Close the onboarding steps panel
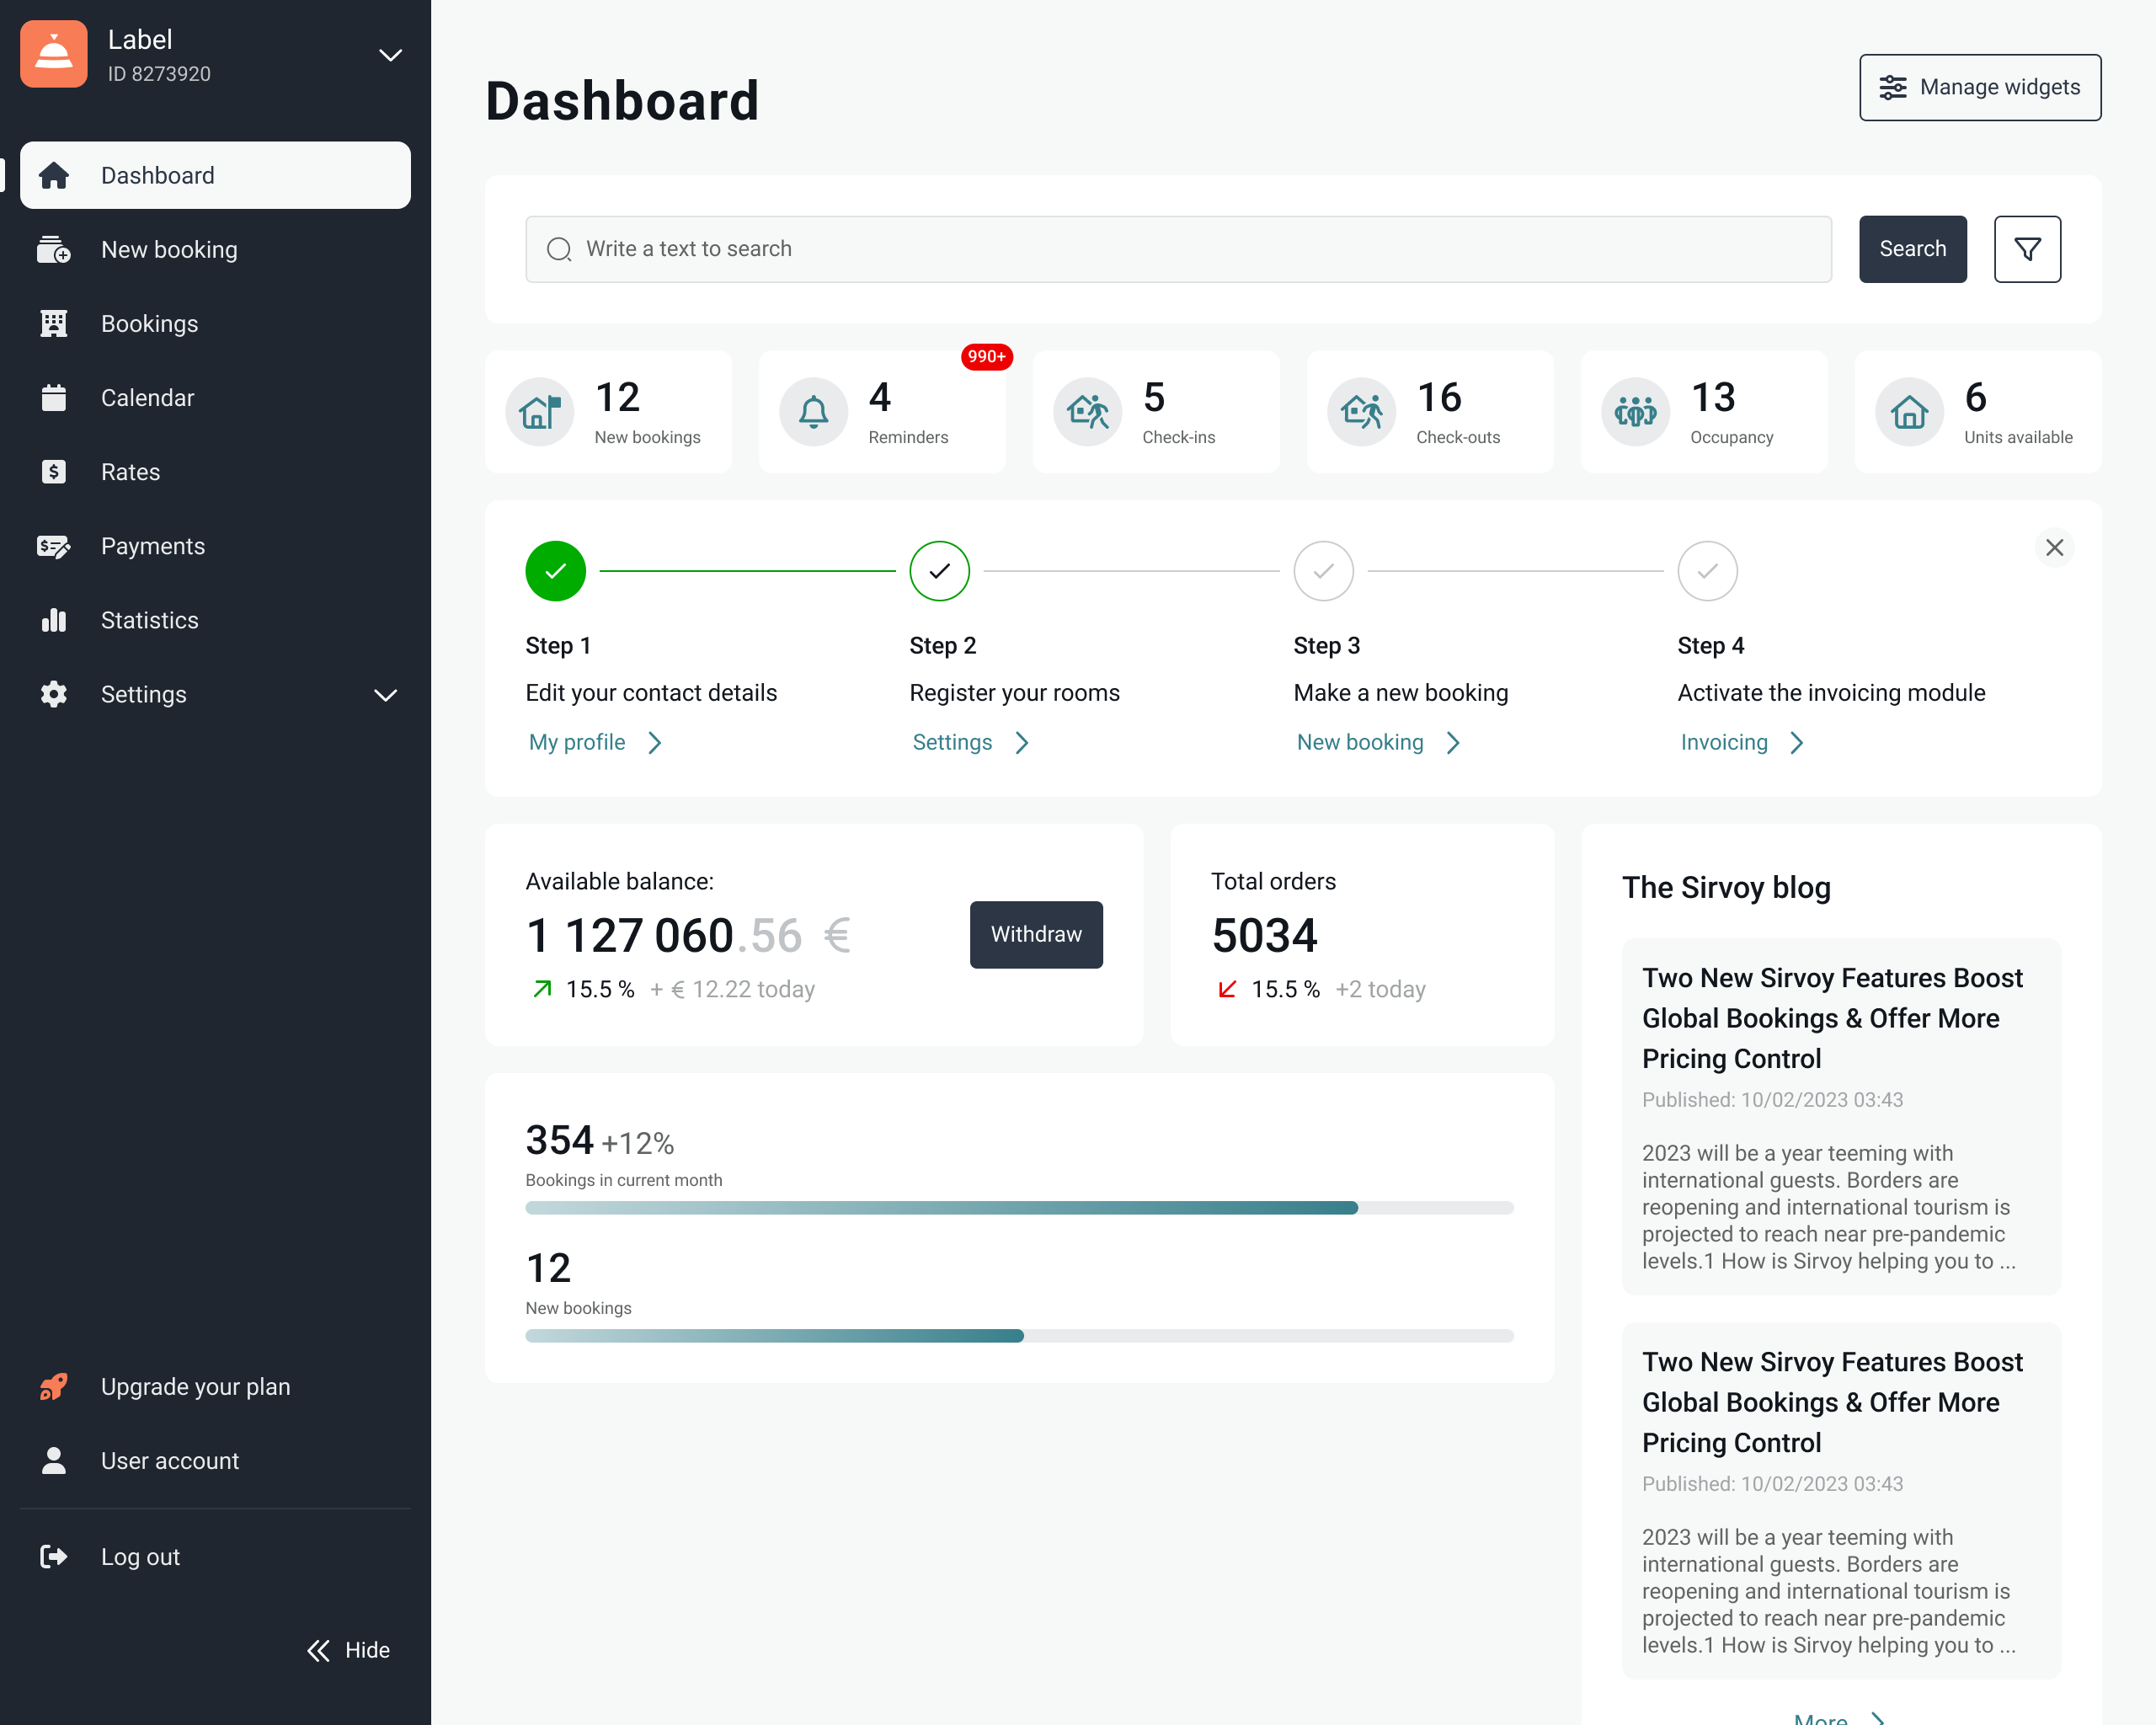 [2054, 548]
